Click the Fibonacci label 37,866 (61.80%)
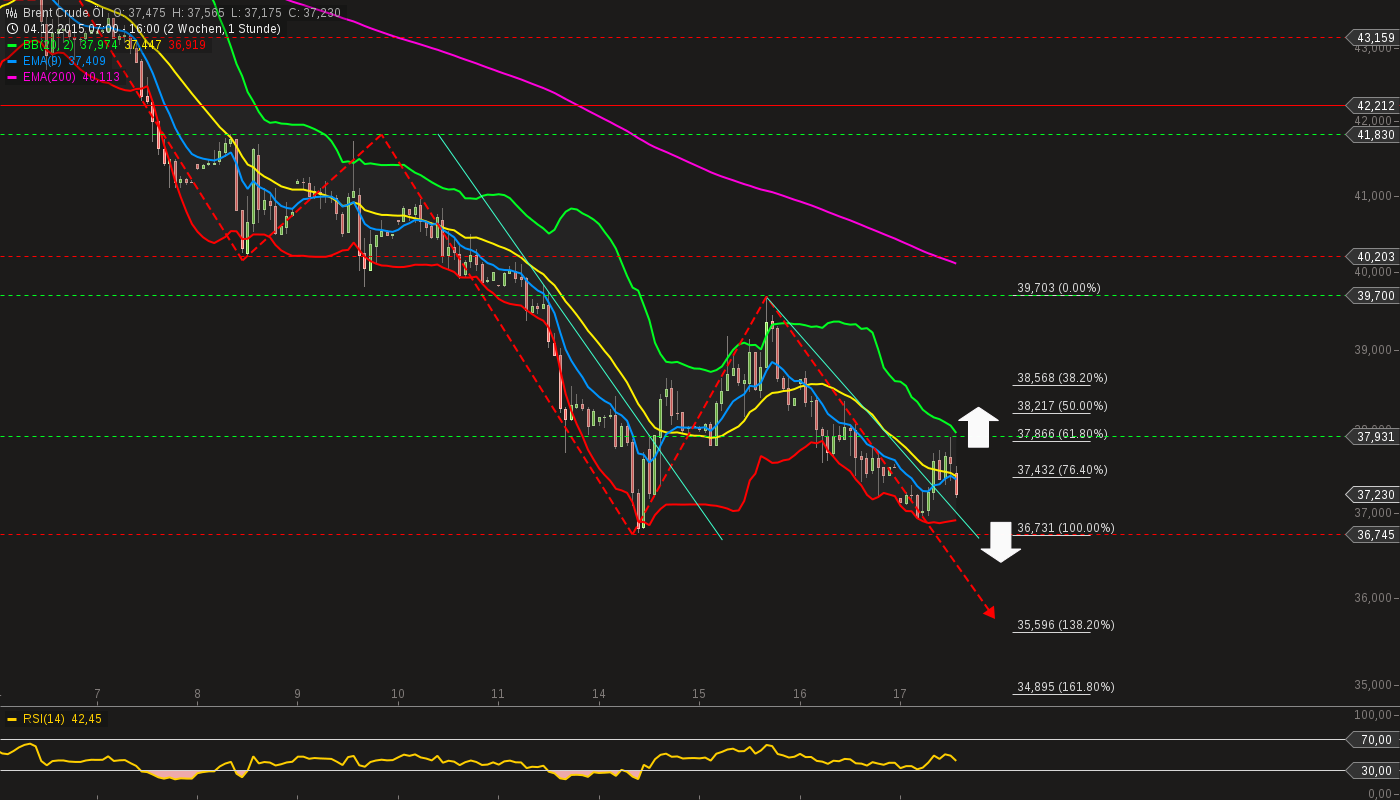Screen dimensions: 1400x800 (1062, 434)
